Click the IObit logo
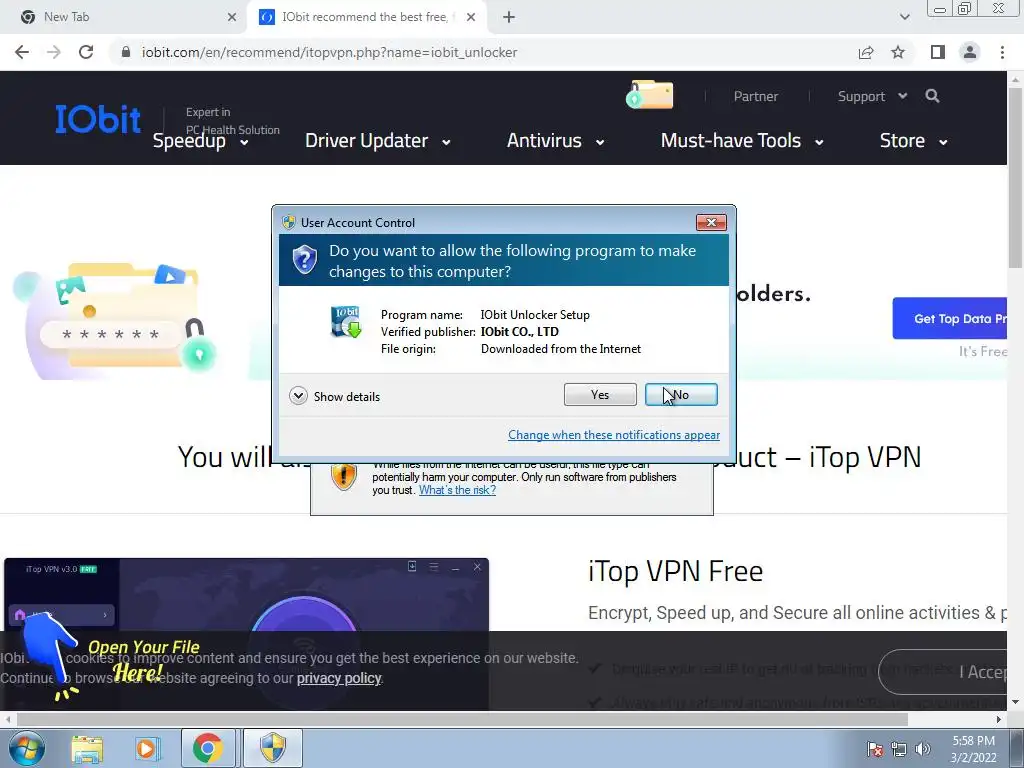 (x=97, y=120)
